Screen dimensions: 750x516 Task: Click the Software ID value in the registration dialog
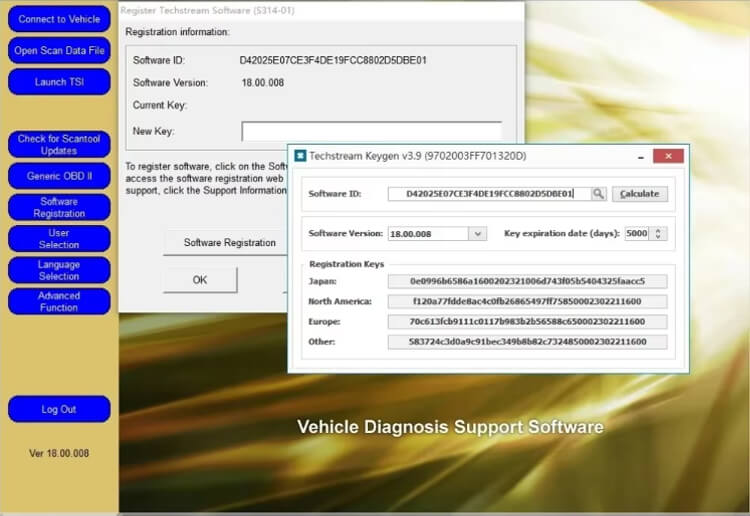pos(333,60)
